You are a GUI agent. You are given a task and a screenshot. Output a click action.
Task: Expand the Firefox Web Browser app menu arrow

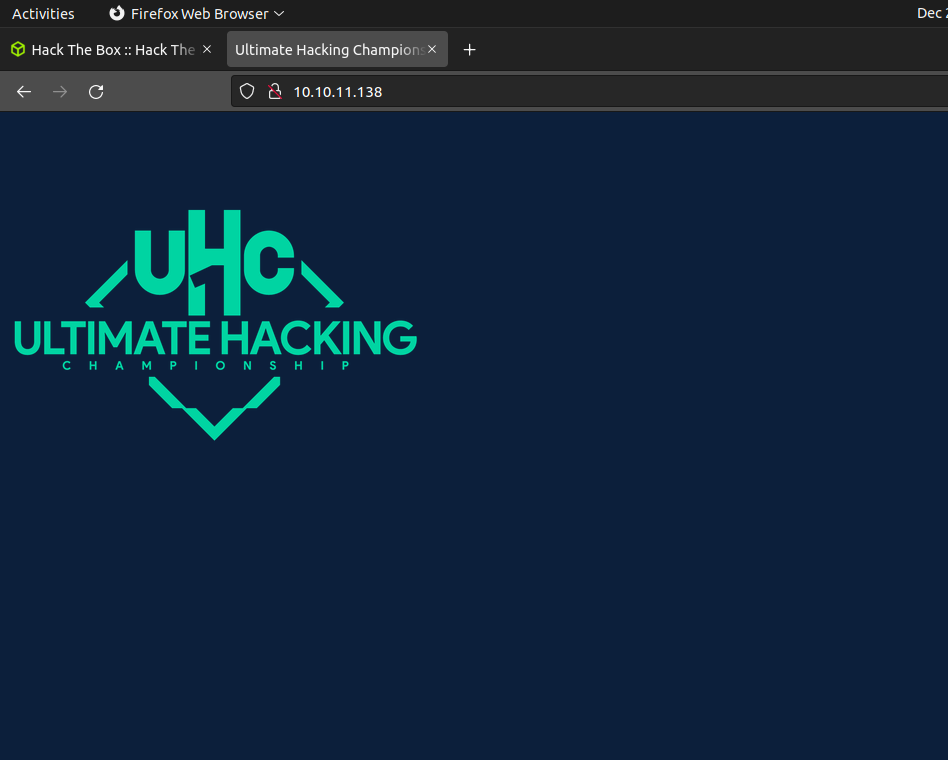click(x=279, y=14)
